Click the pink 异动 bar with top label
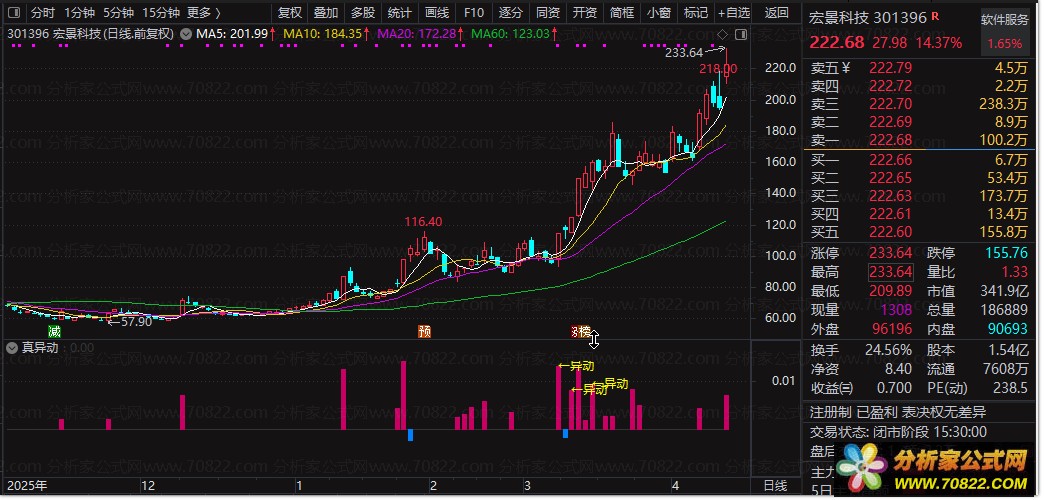Image resolution: width=1044 pixels, height=500 pixels. tap(559, 397)
